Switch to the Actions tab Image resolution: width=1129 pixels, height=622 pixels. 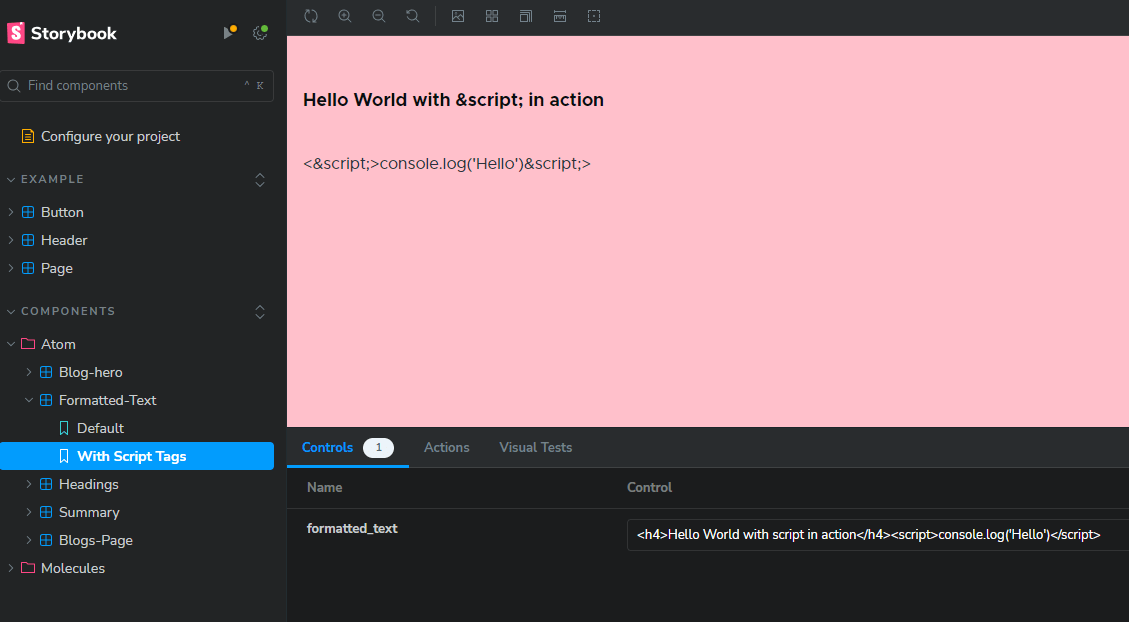[446, 448]
